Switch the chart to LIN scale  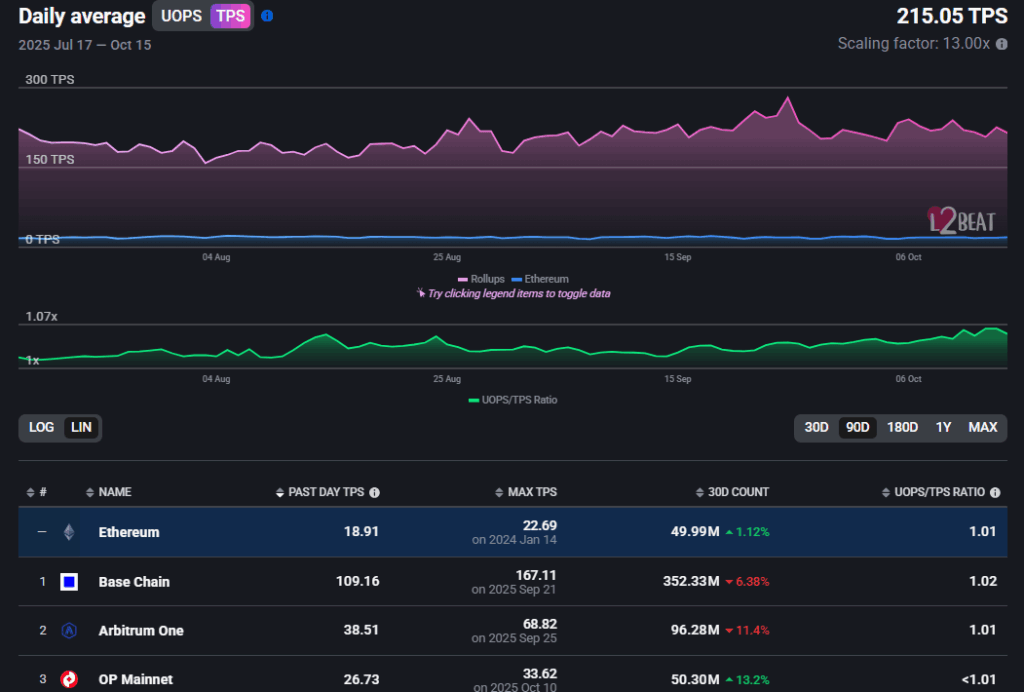[81, 427]
